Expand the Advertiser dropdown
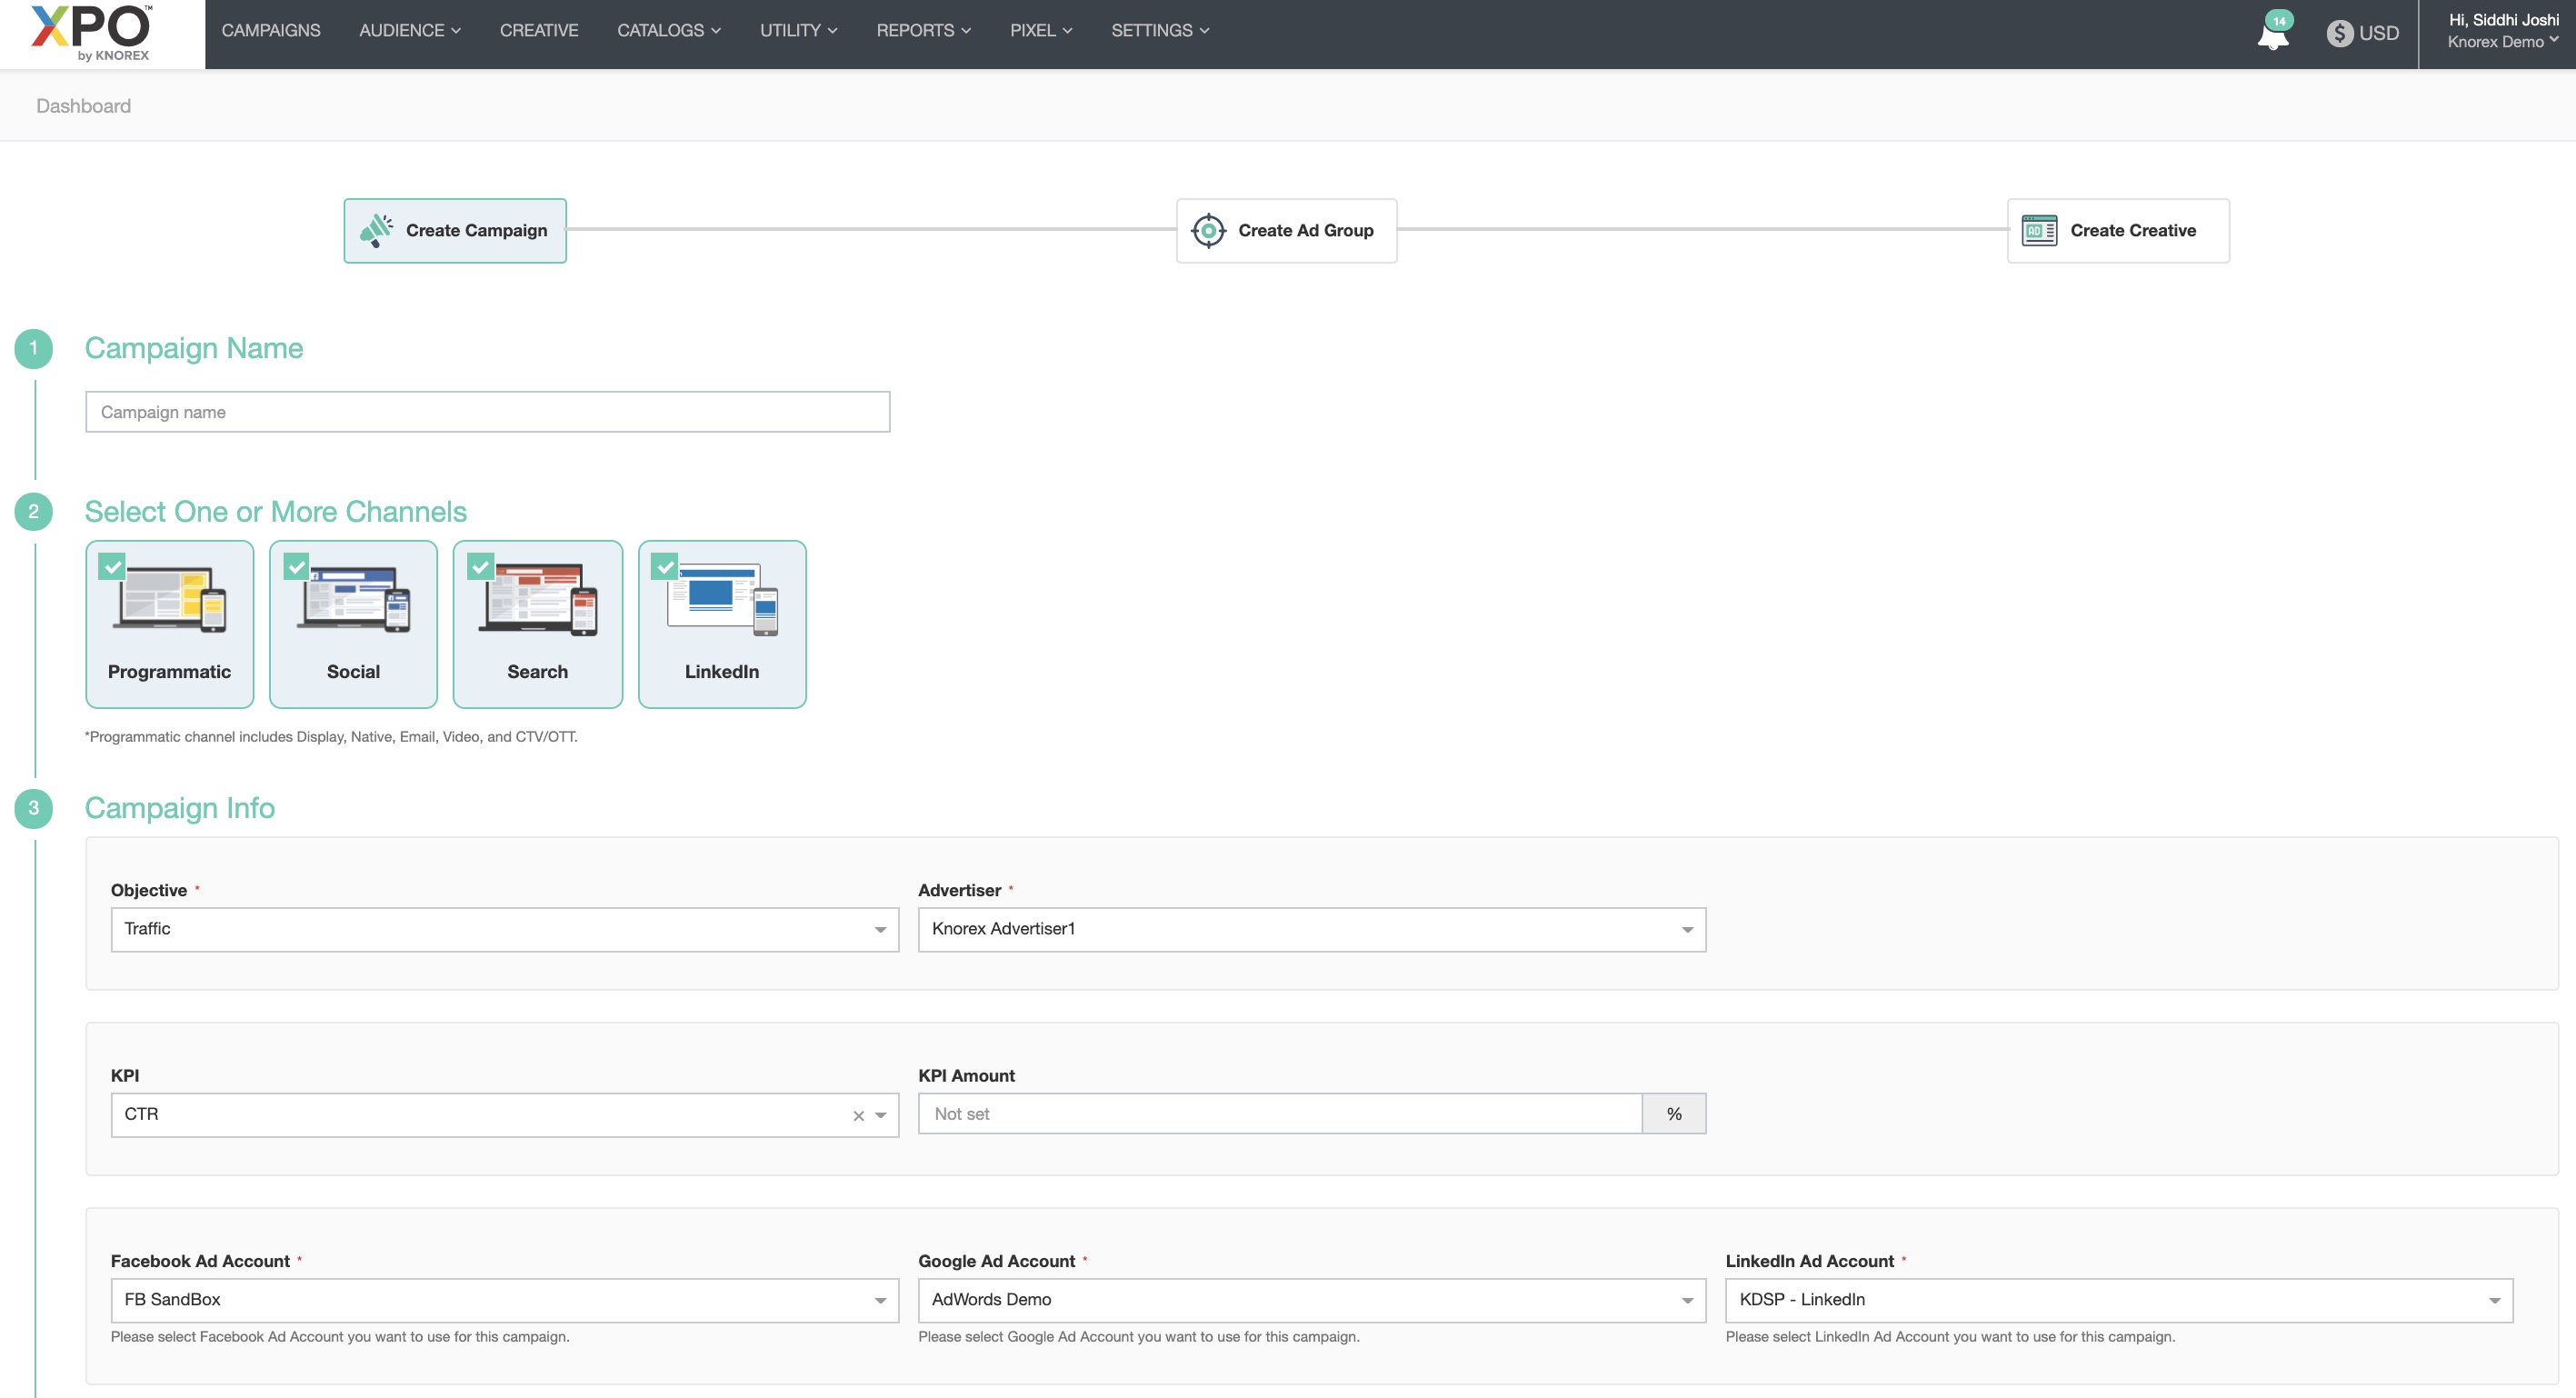This screenshot has width=2576, height=1398. point(1311,929)
